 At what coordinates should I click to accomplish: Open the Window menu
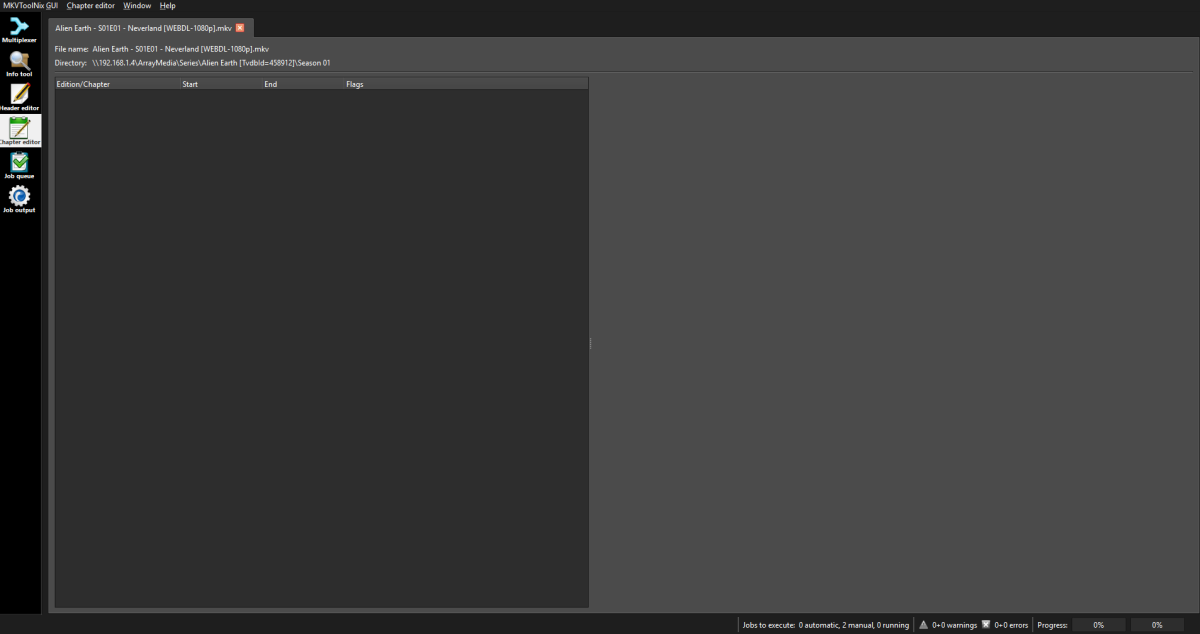[137, 5]
